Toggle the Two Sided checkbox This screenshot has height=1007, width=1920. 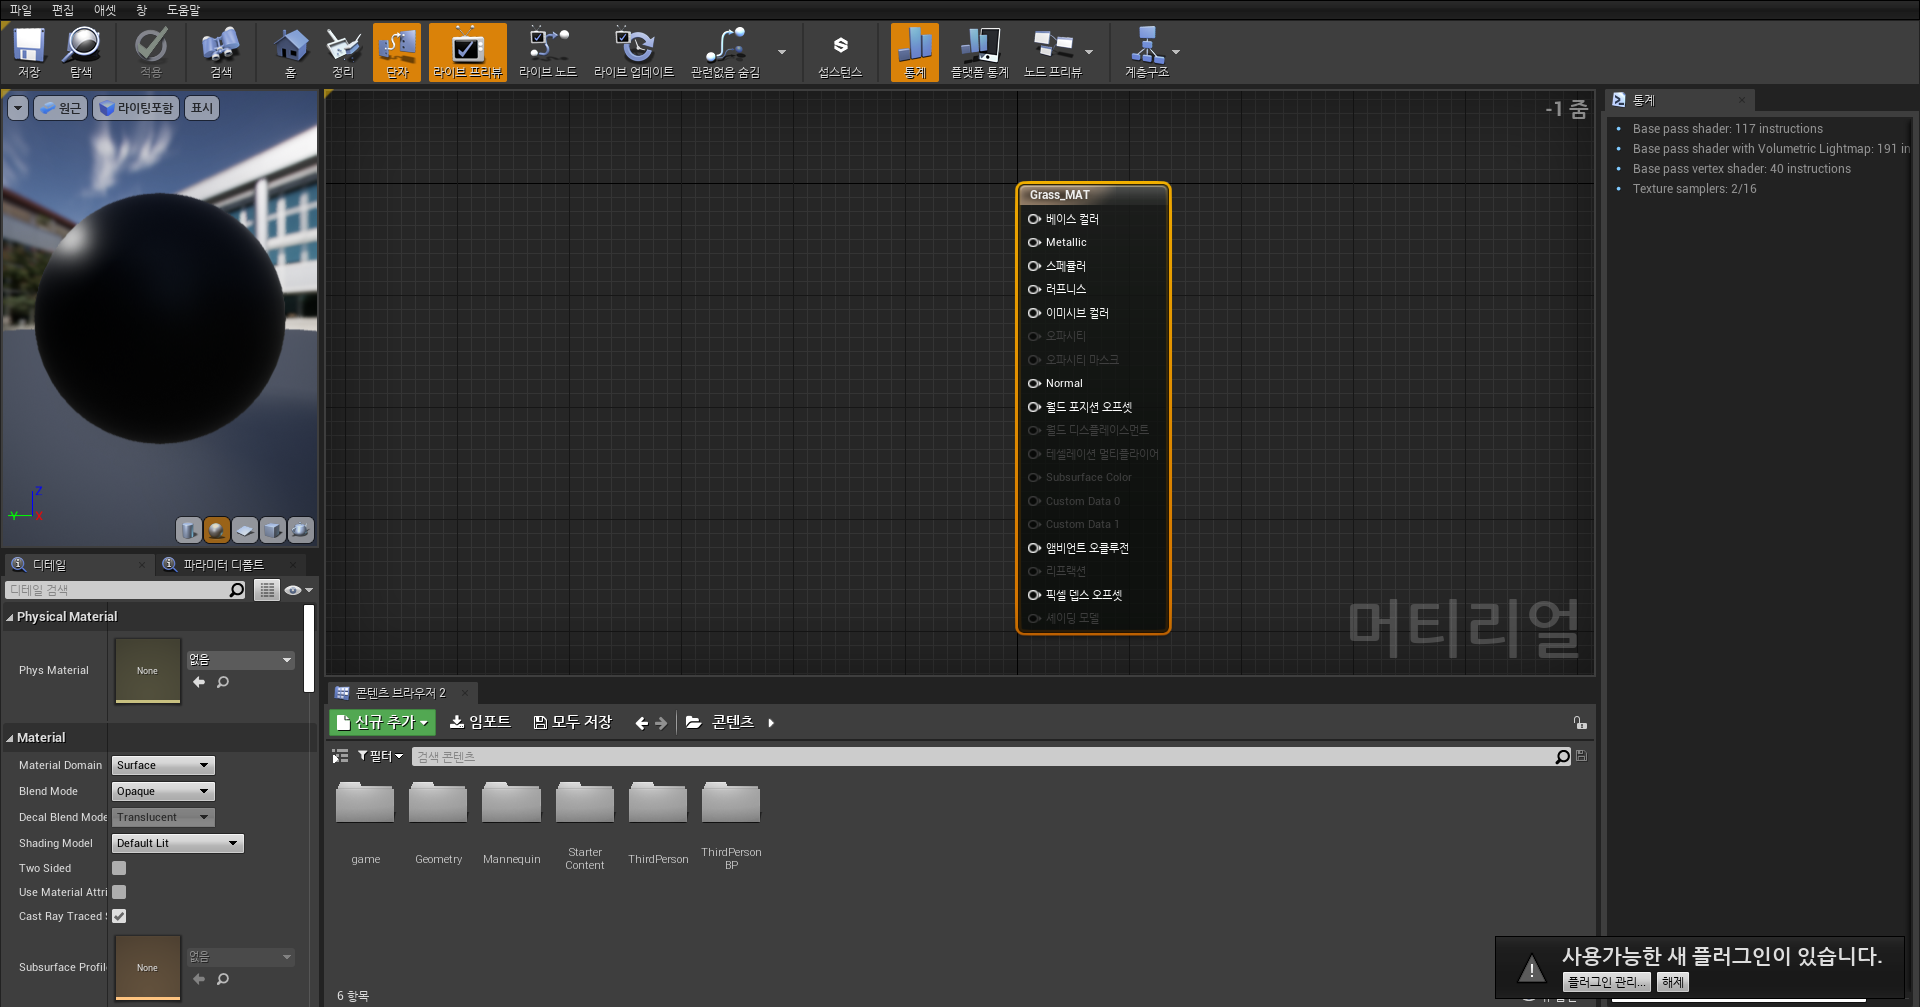point(119,868)
